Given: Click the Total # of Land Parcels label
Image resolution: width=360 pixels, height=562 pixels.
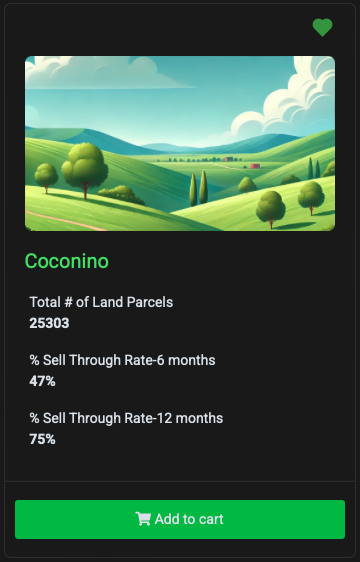Looking at the screenshot, I should click(x=101, y=302).
